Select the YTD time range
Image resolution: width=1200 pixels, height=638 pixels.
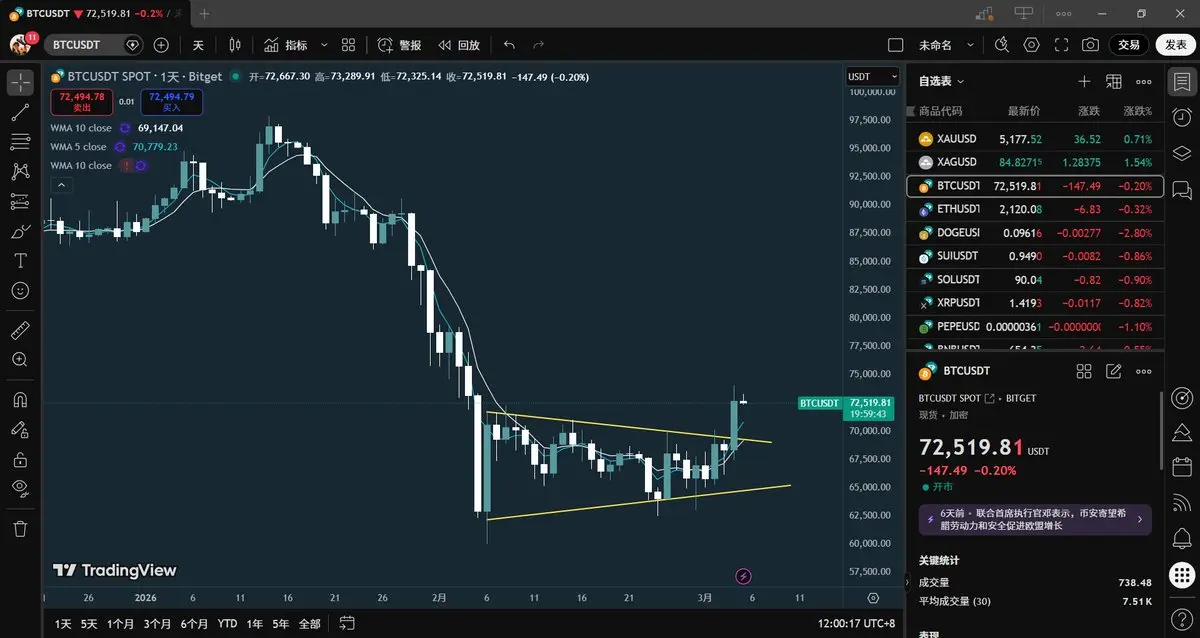tap(227, 623)
